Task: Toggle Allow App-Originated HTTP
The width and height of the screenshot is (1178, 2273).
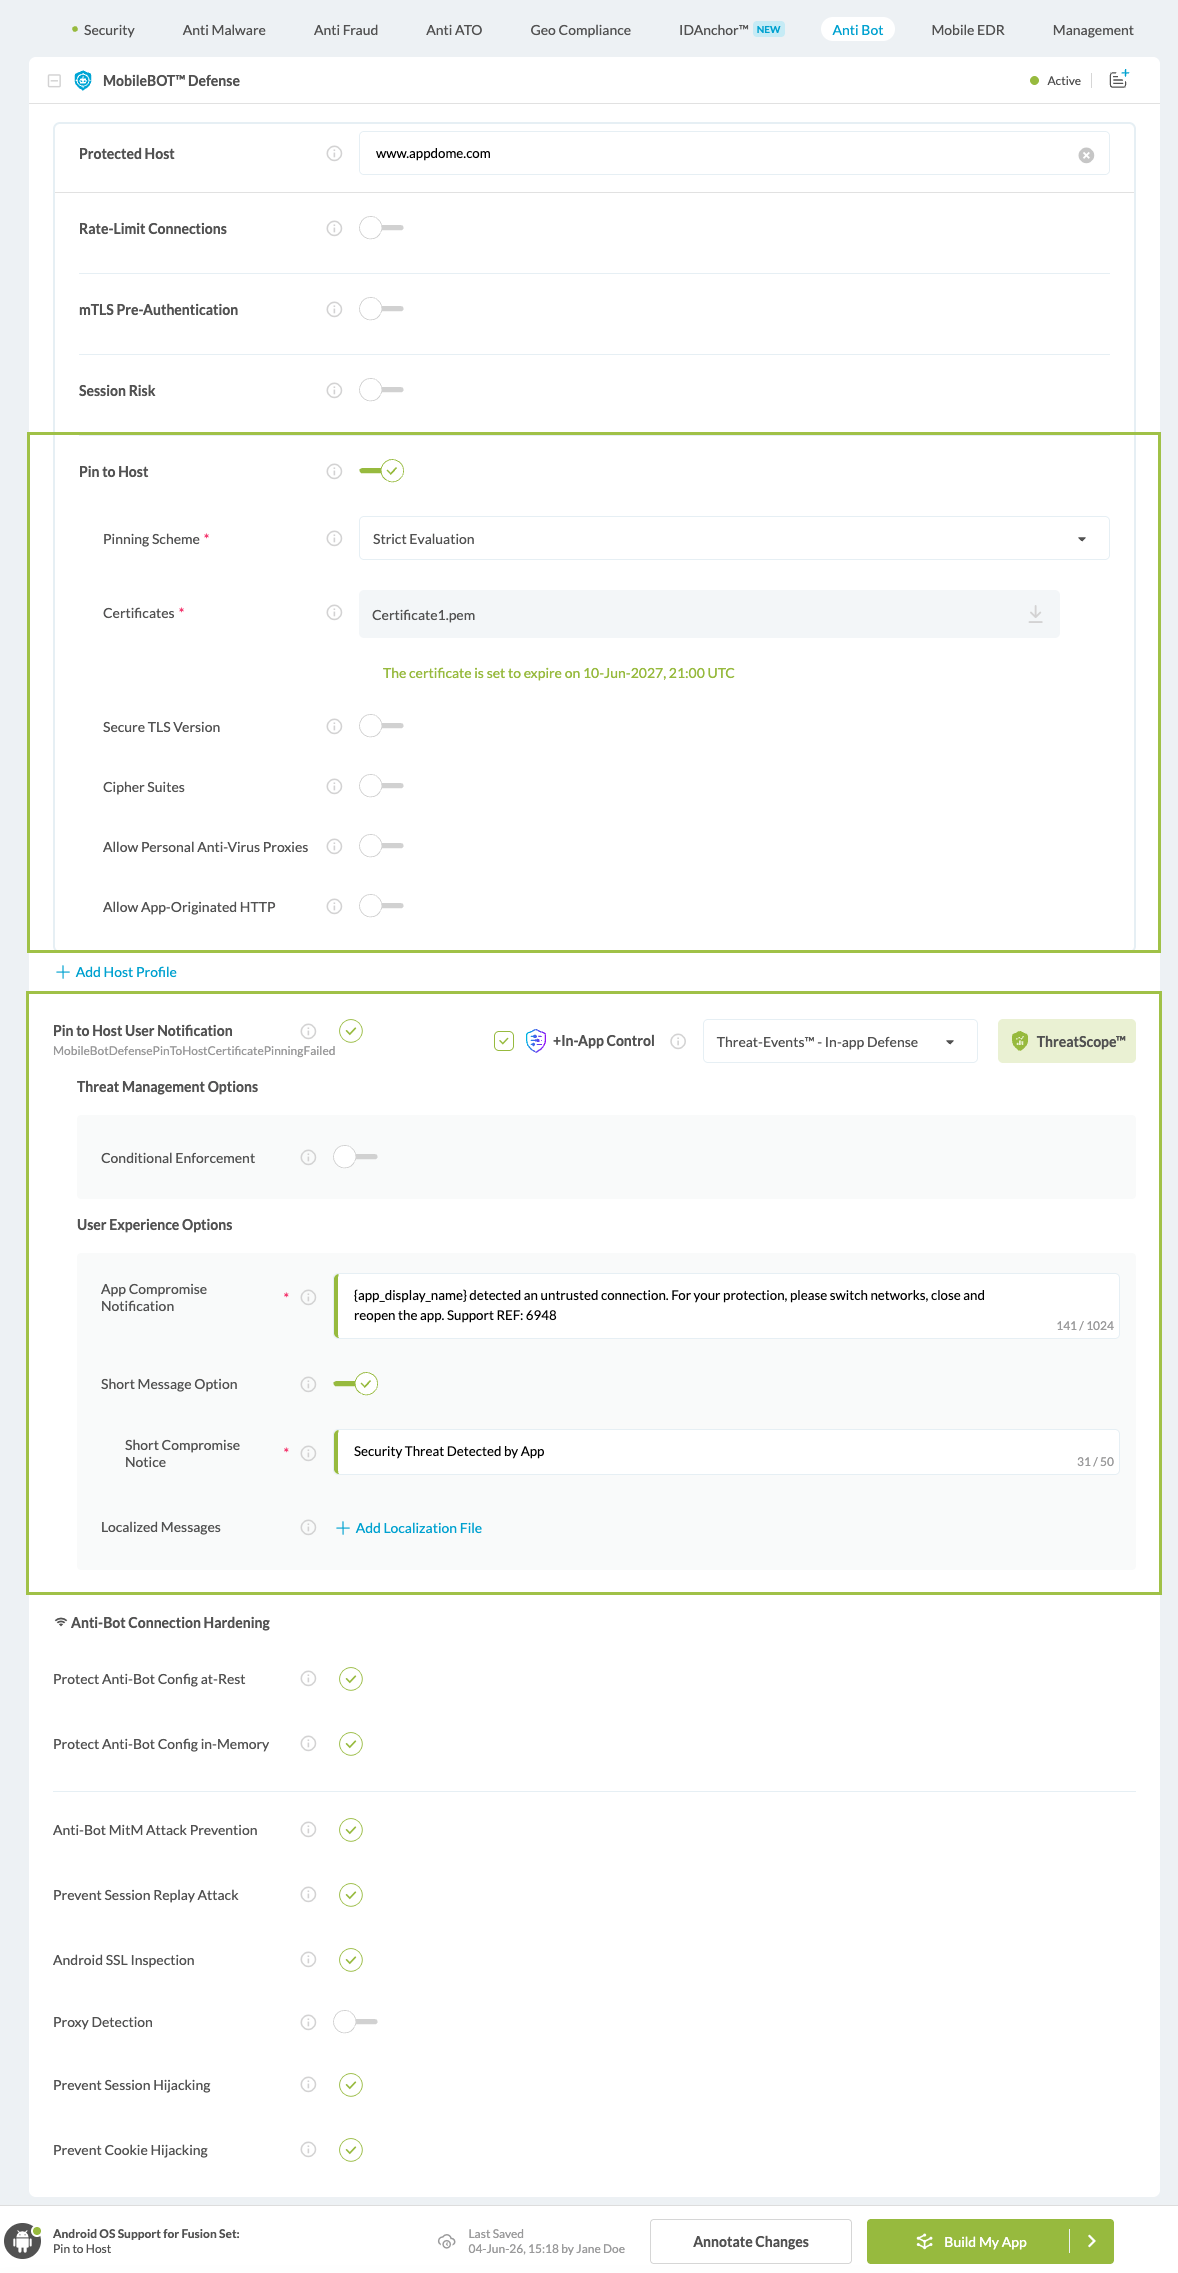Action: (x=381, y=906)
